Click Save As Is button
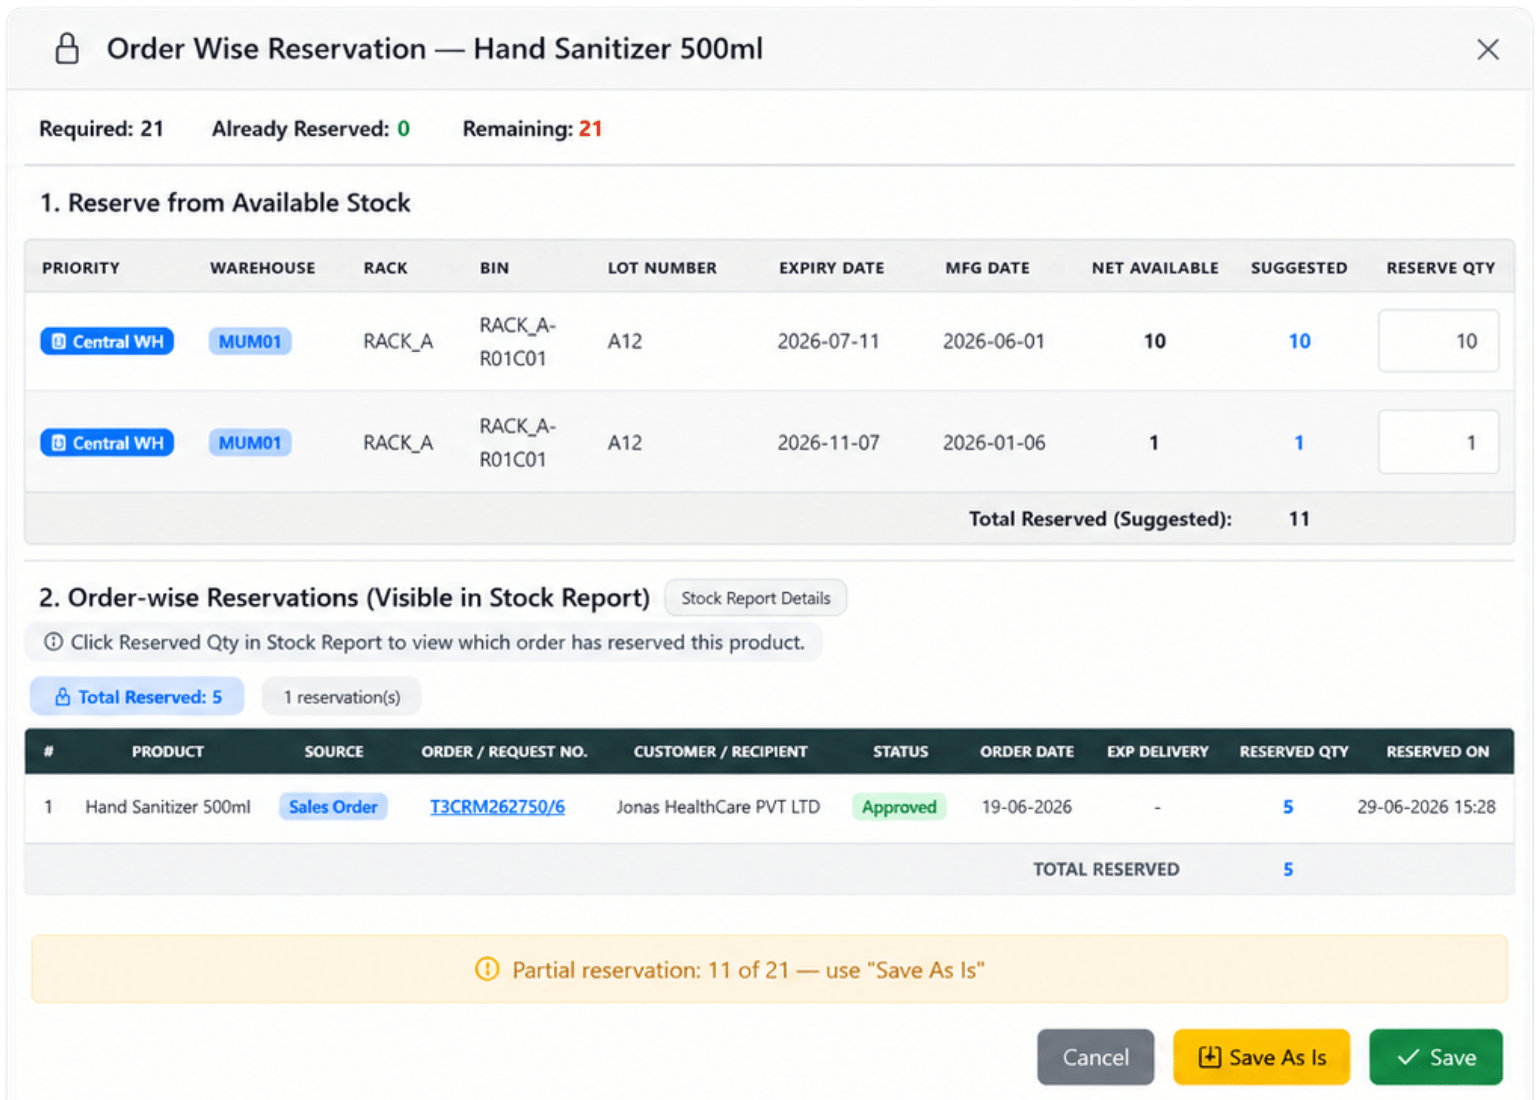This screenshot has height=1100, width=1536. tap(1261, 1057)
